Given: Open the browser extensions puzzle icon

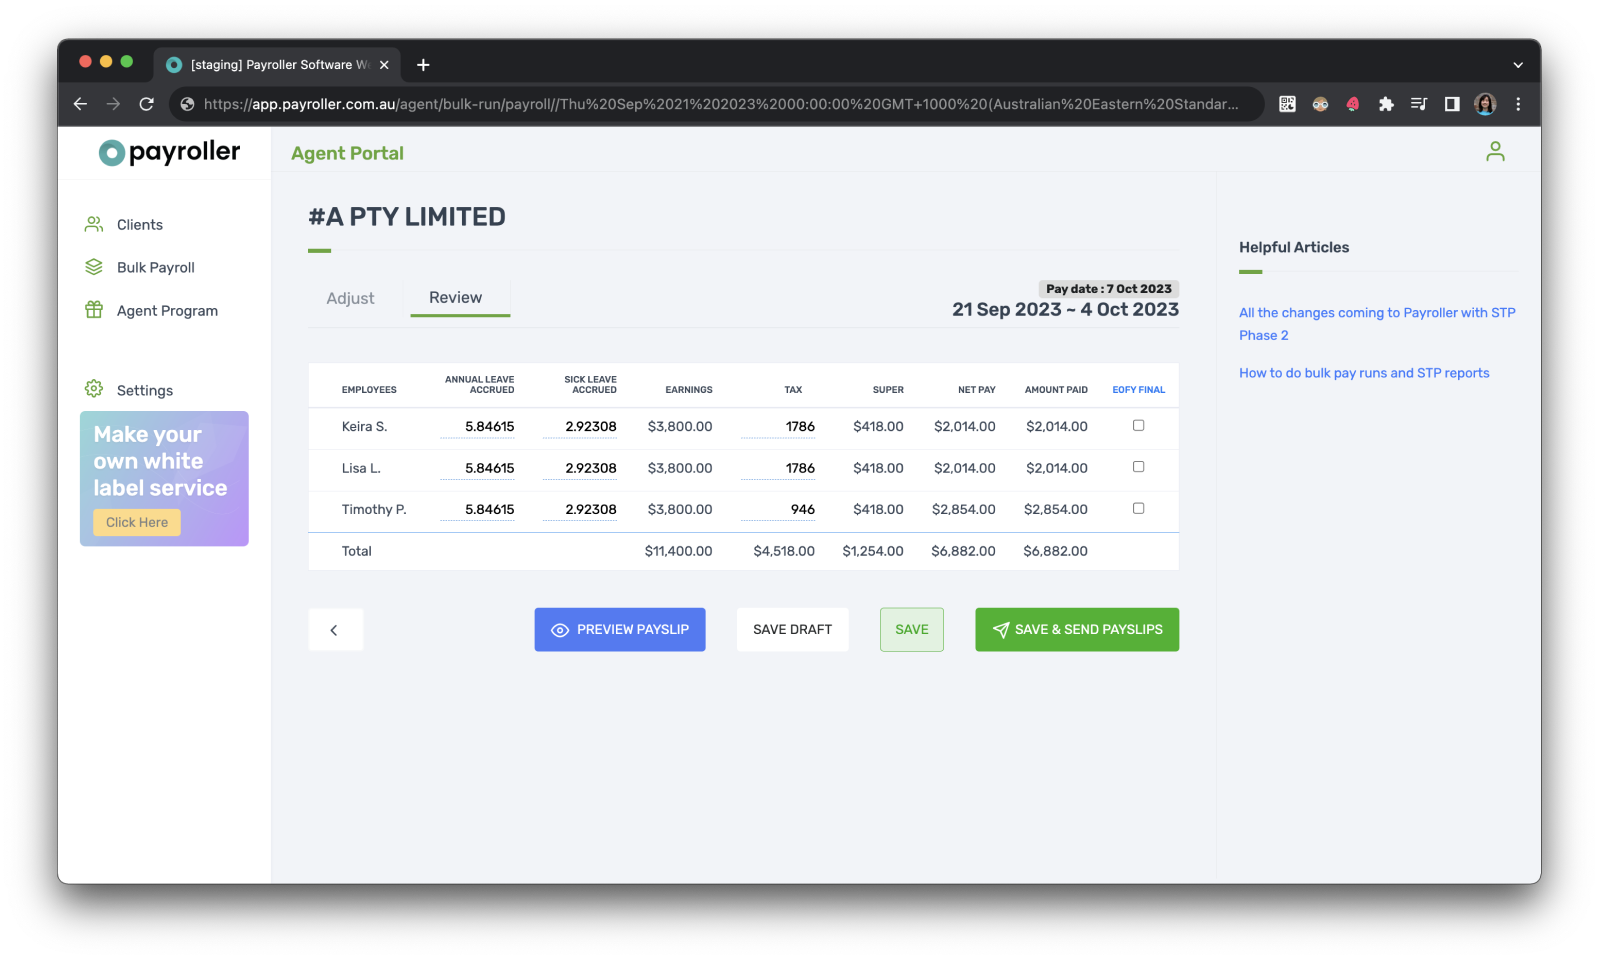Looking at the screenshot, I should tap(1386, 104).
